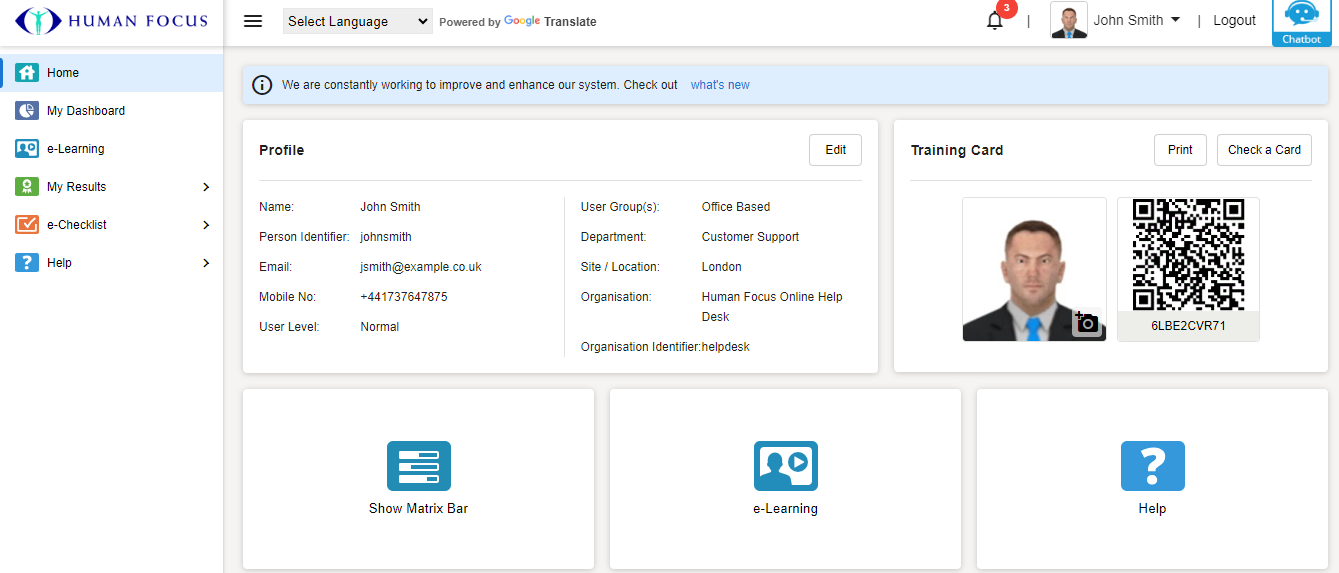1339x573 pixels.
Task: Click the hamburger menu icon
Action: coord(253,21)
